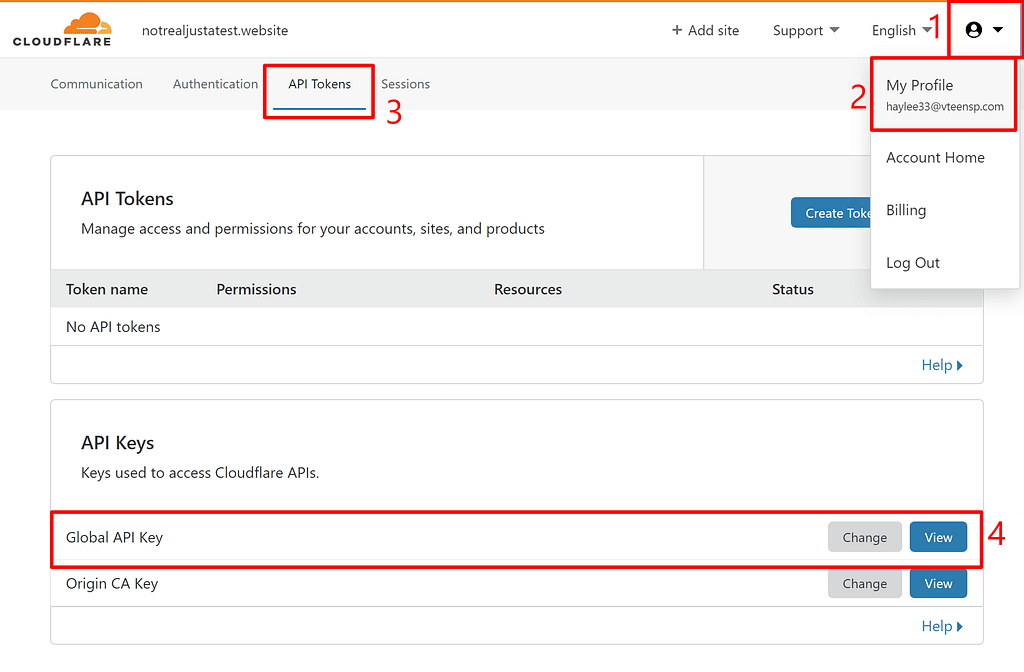Choose Billing in the account menu
Viewport: 1024px width, 672px height.
point(905,210)
